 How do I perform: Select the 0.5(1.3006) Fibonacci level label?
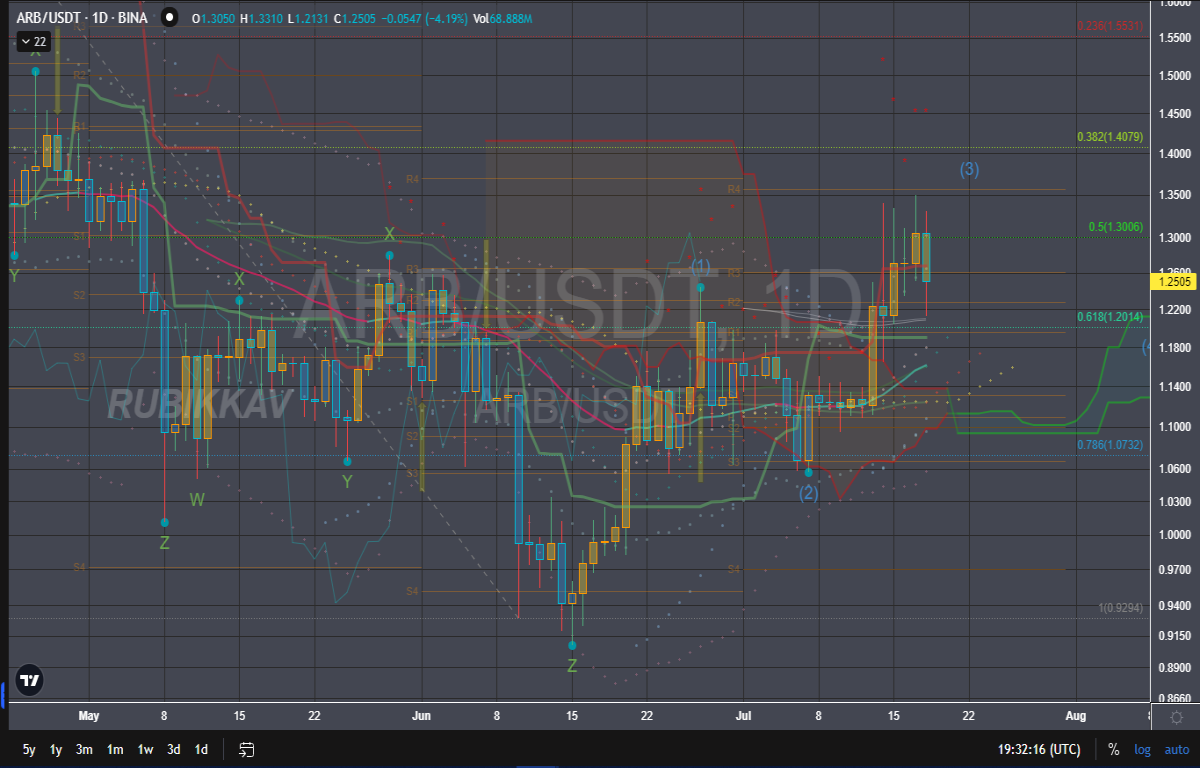tap(1115, 227)
